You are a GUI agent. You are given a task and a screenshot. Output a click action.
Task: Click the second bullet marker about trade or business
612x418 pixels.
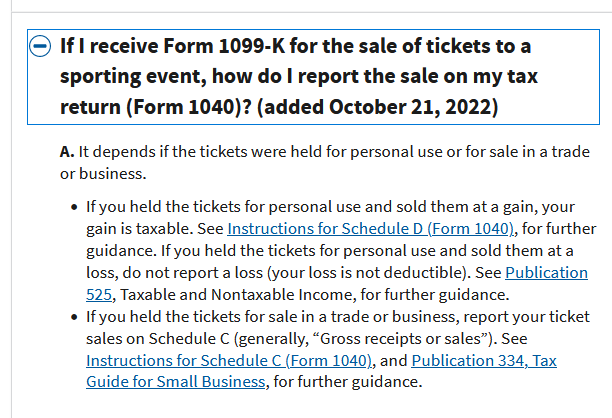tap(75, 317)
